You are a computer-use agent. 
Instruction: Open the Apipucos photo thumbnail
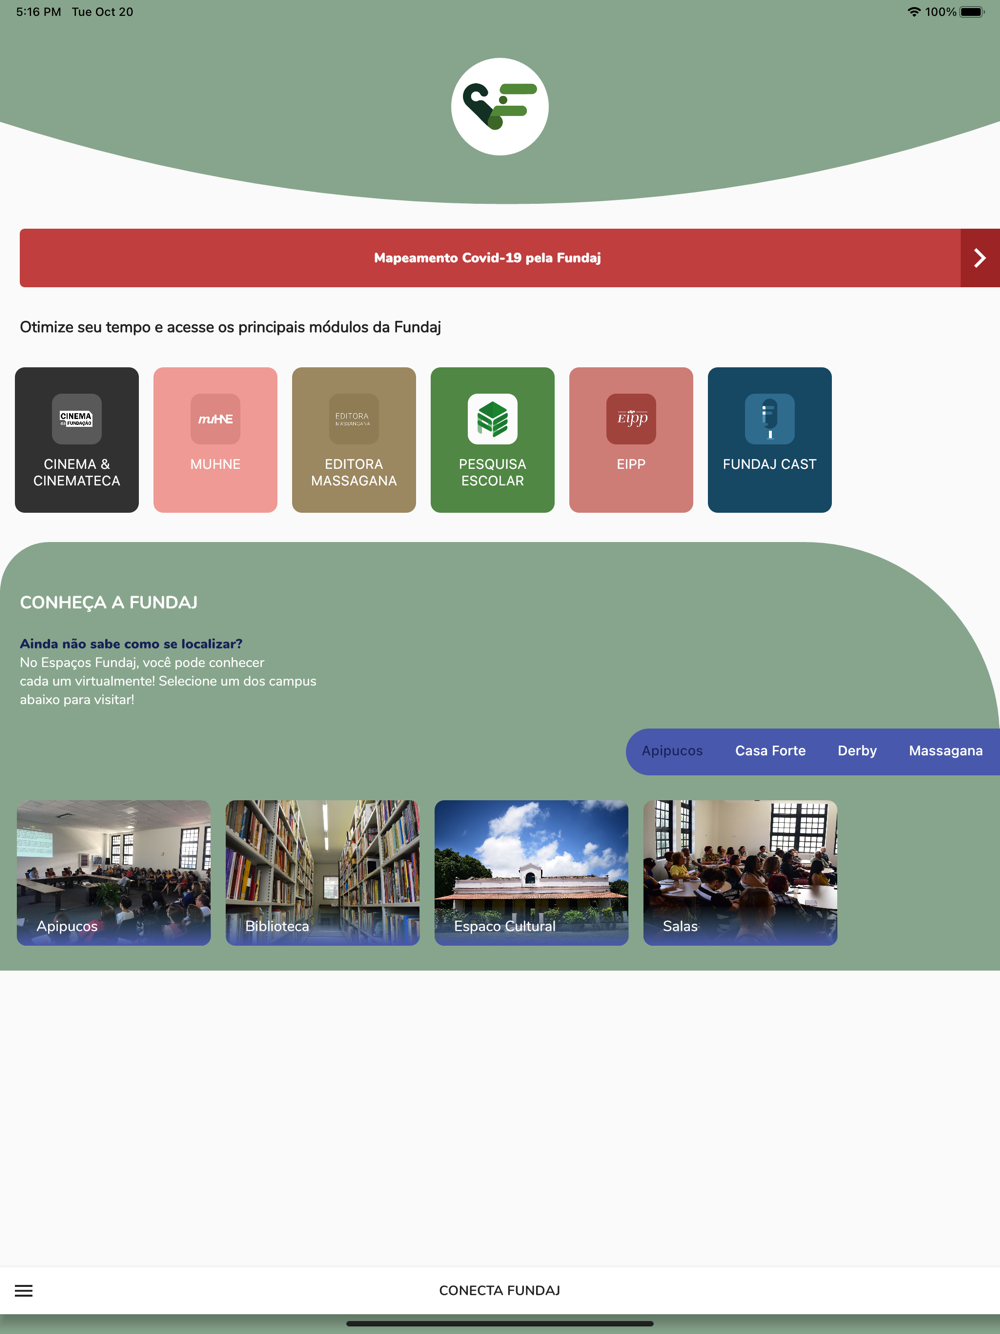click(x=114, y=873)
